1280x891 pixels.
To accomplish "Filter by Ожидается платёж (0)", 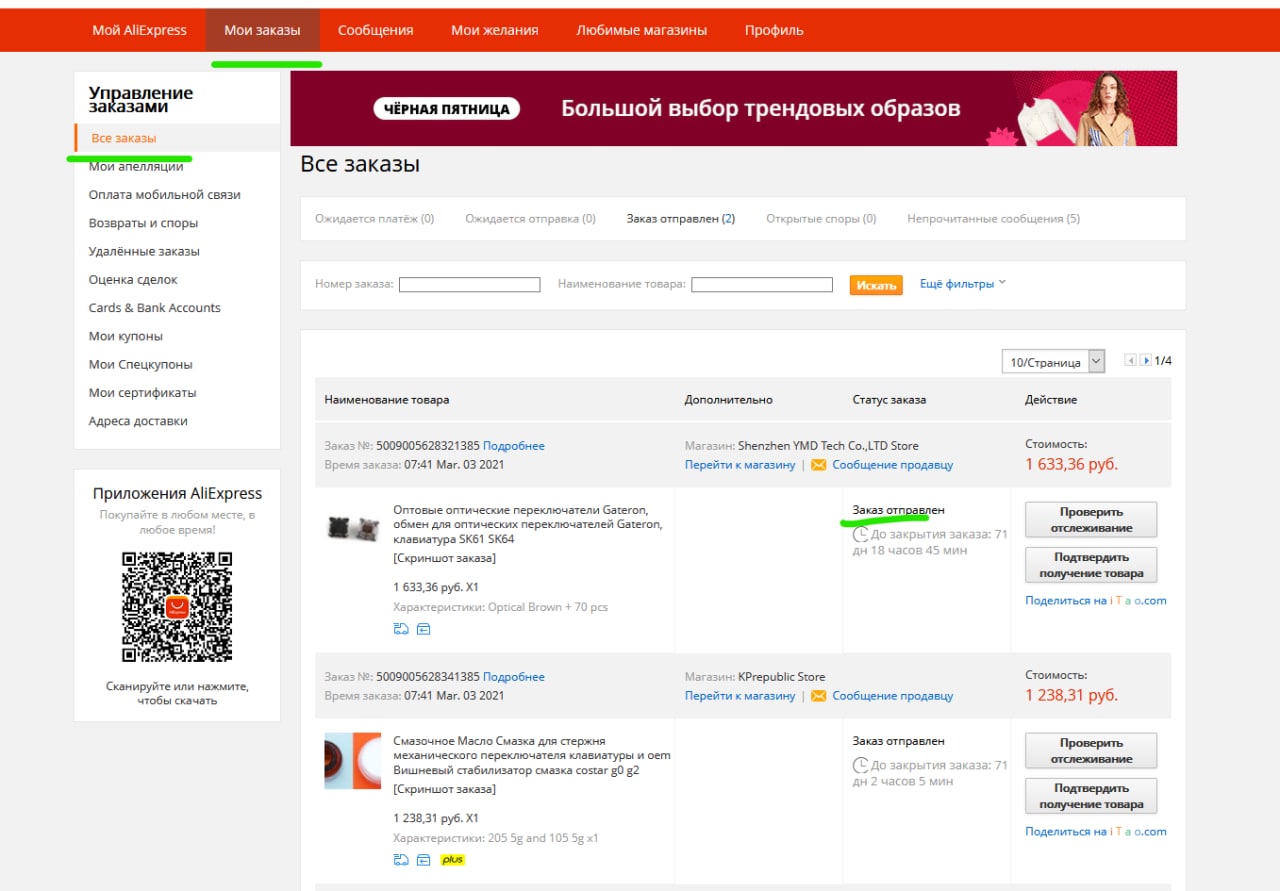I will point(375,219).
